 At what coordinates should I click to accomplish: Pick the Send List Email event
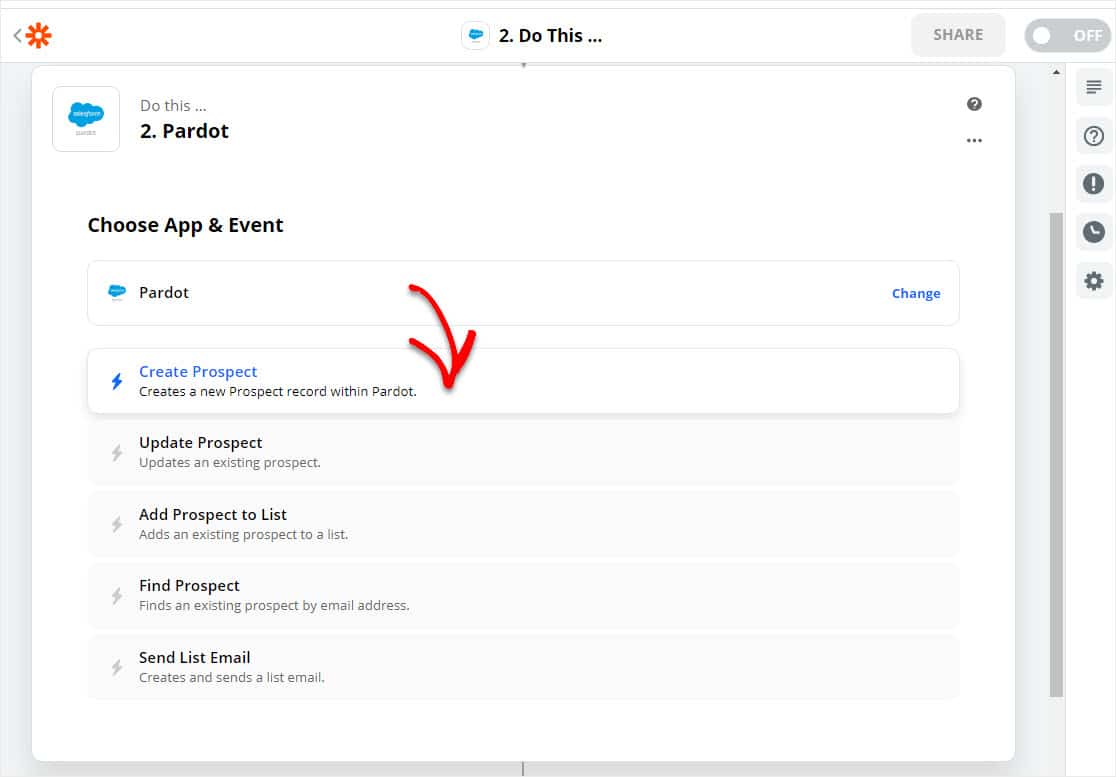point(523,667)
